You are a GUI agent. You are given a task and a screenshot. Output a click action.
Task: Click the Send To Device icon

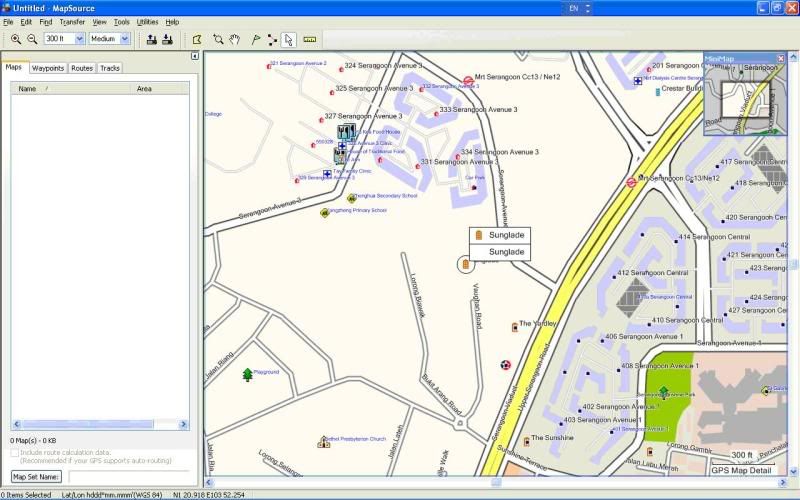pos(152,39)
